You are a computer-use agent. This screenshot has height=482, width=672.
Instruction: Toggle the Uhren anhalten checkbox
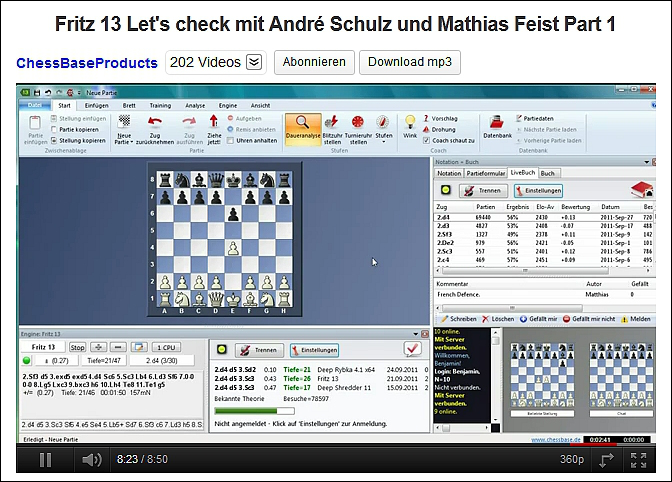[x=231, y=141]
